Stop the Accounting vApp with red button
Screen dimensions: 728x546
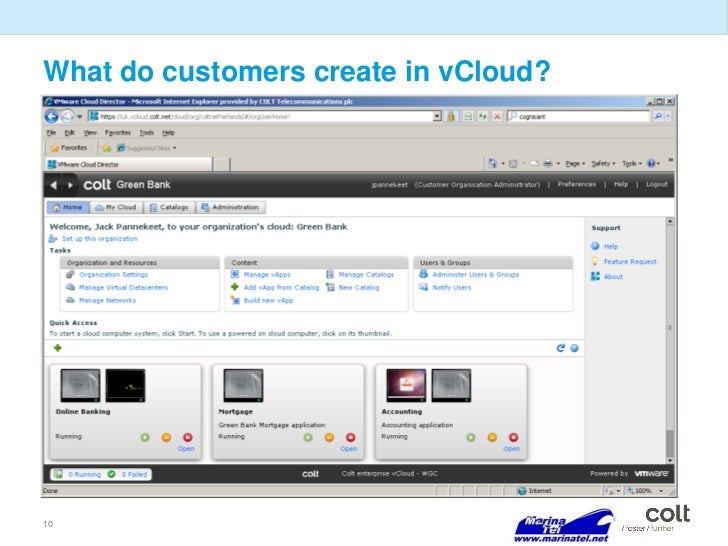(x=514, y=437)
